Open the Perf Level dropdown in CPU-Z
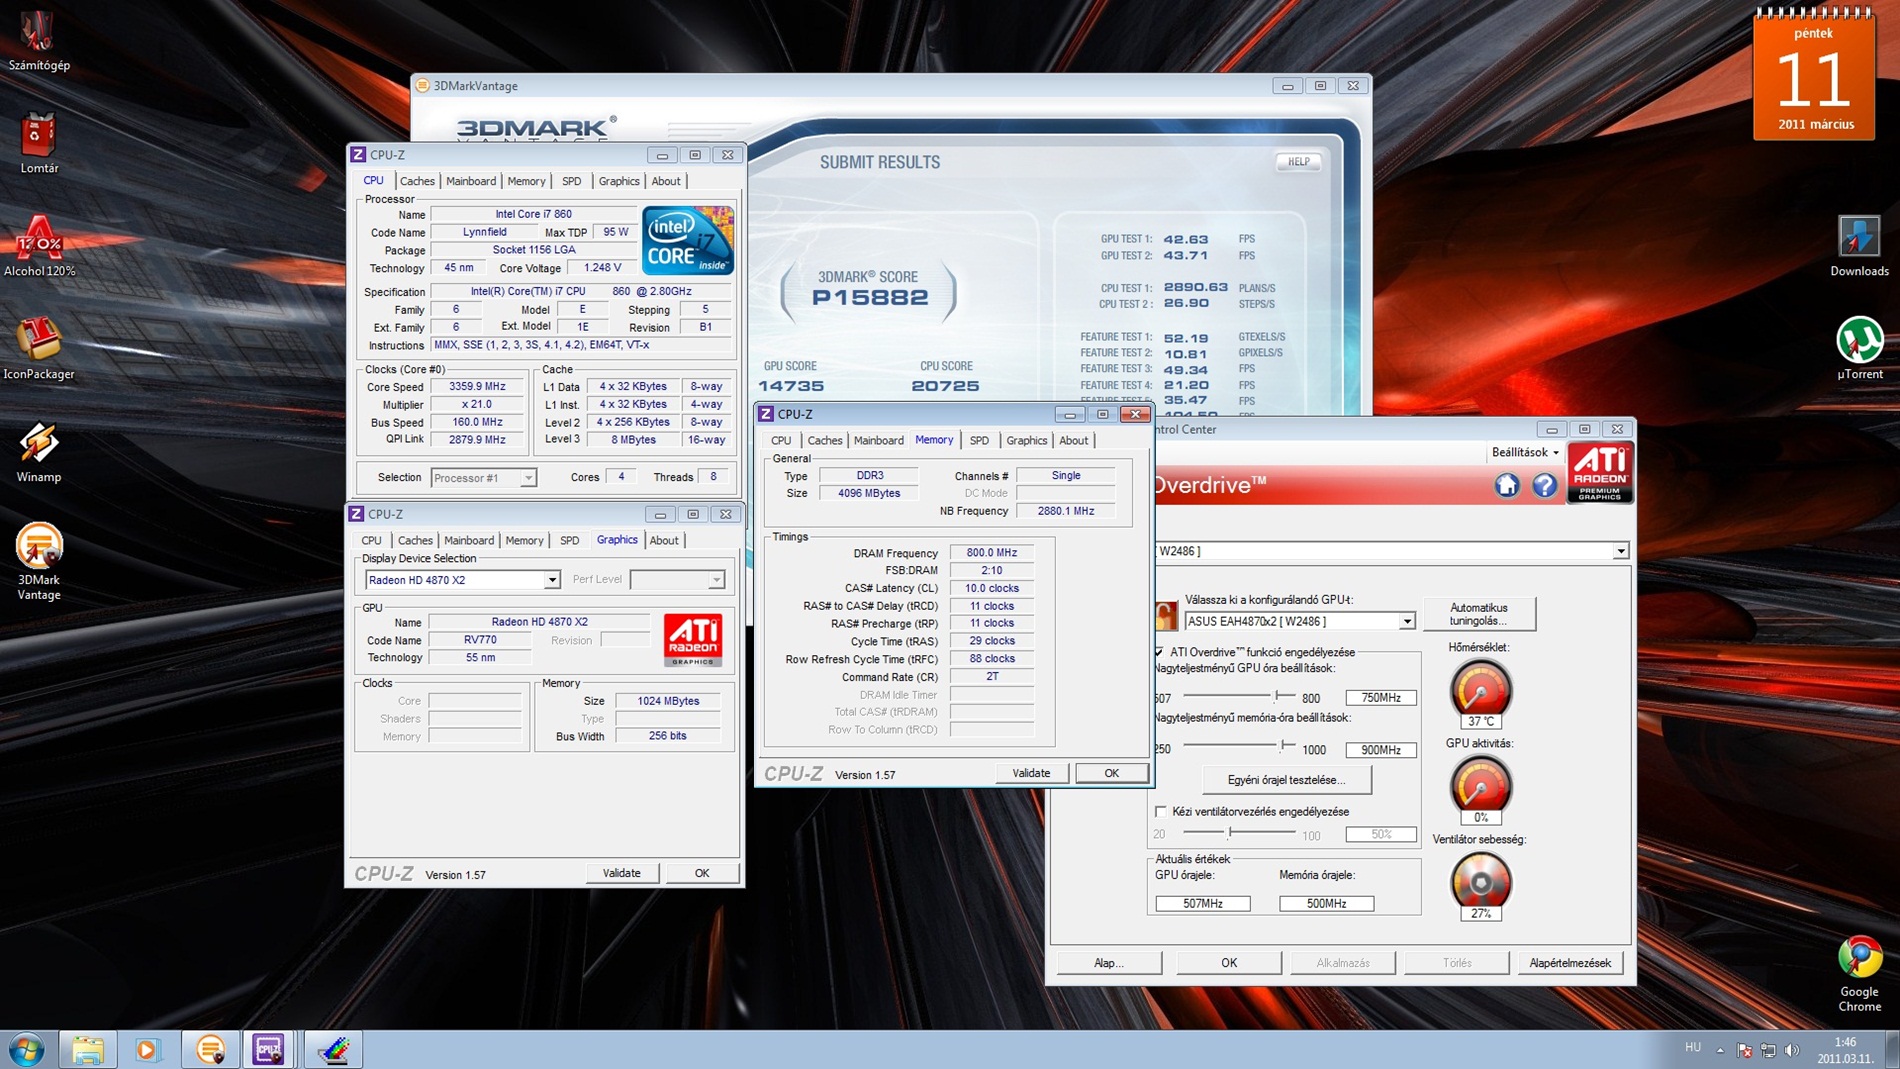 [x=716, y=580]
